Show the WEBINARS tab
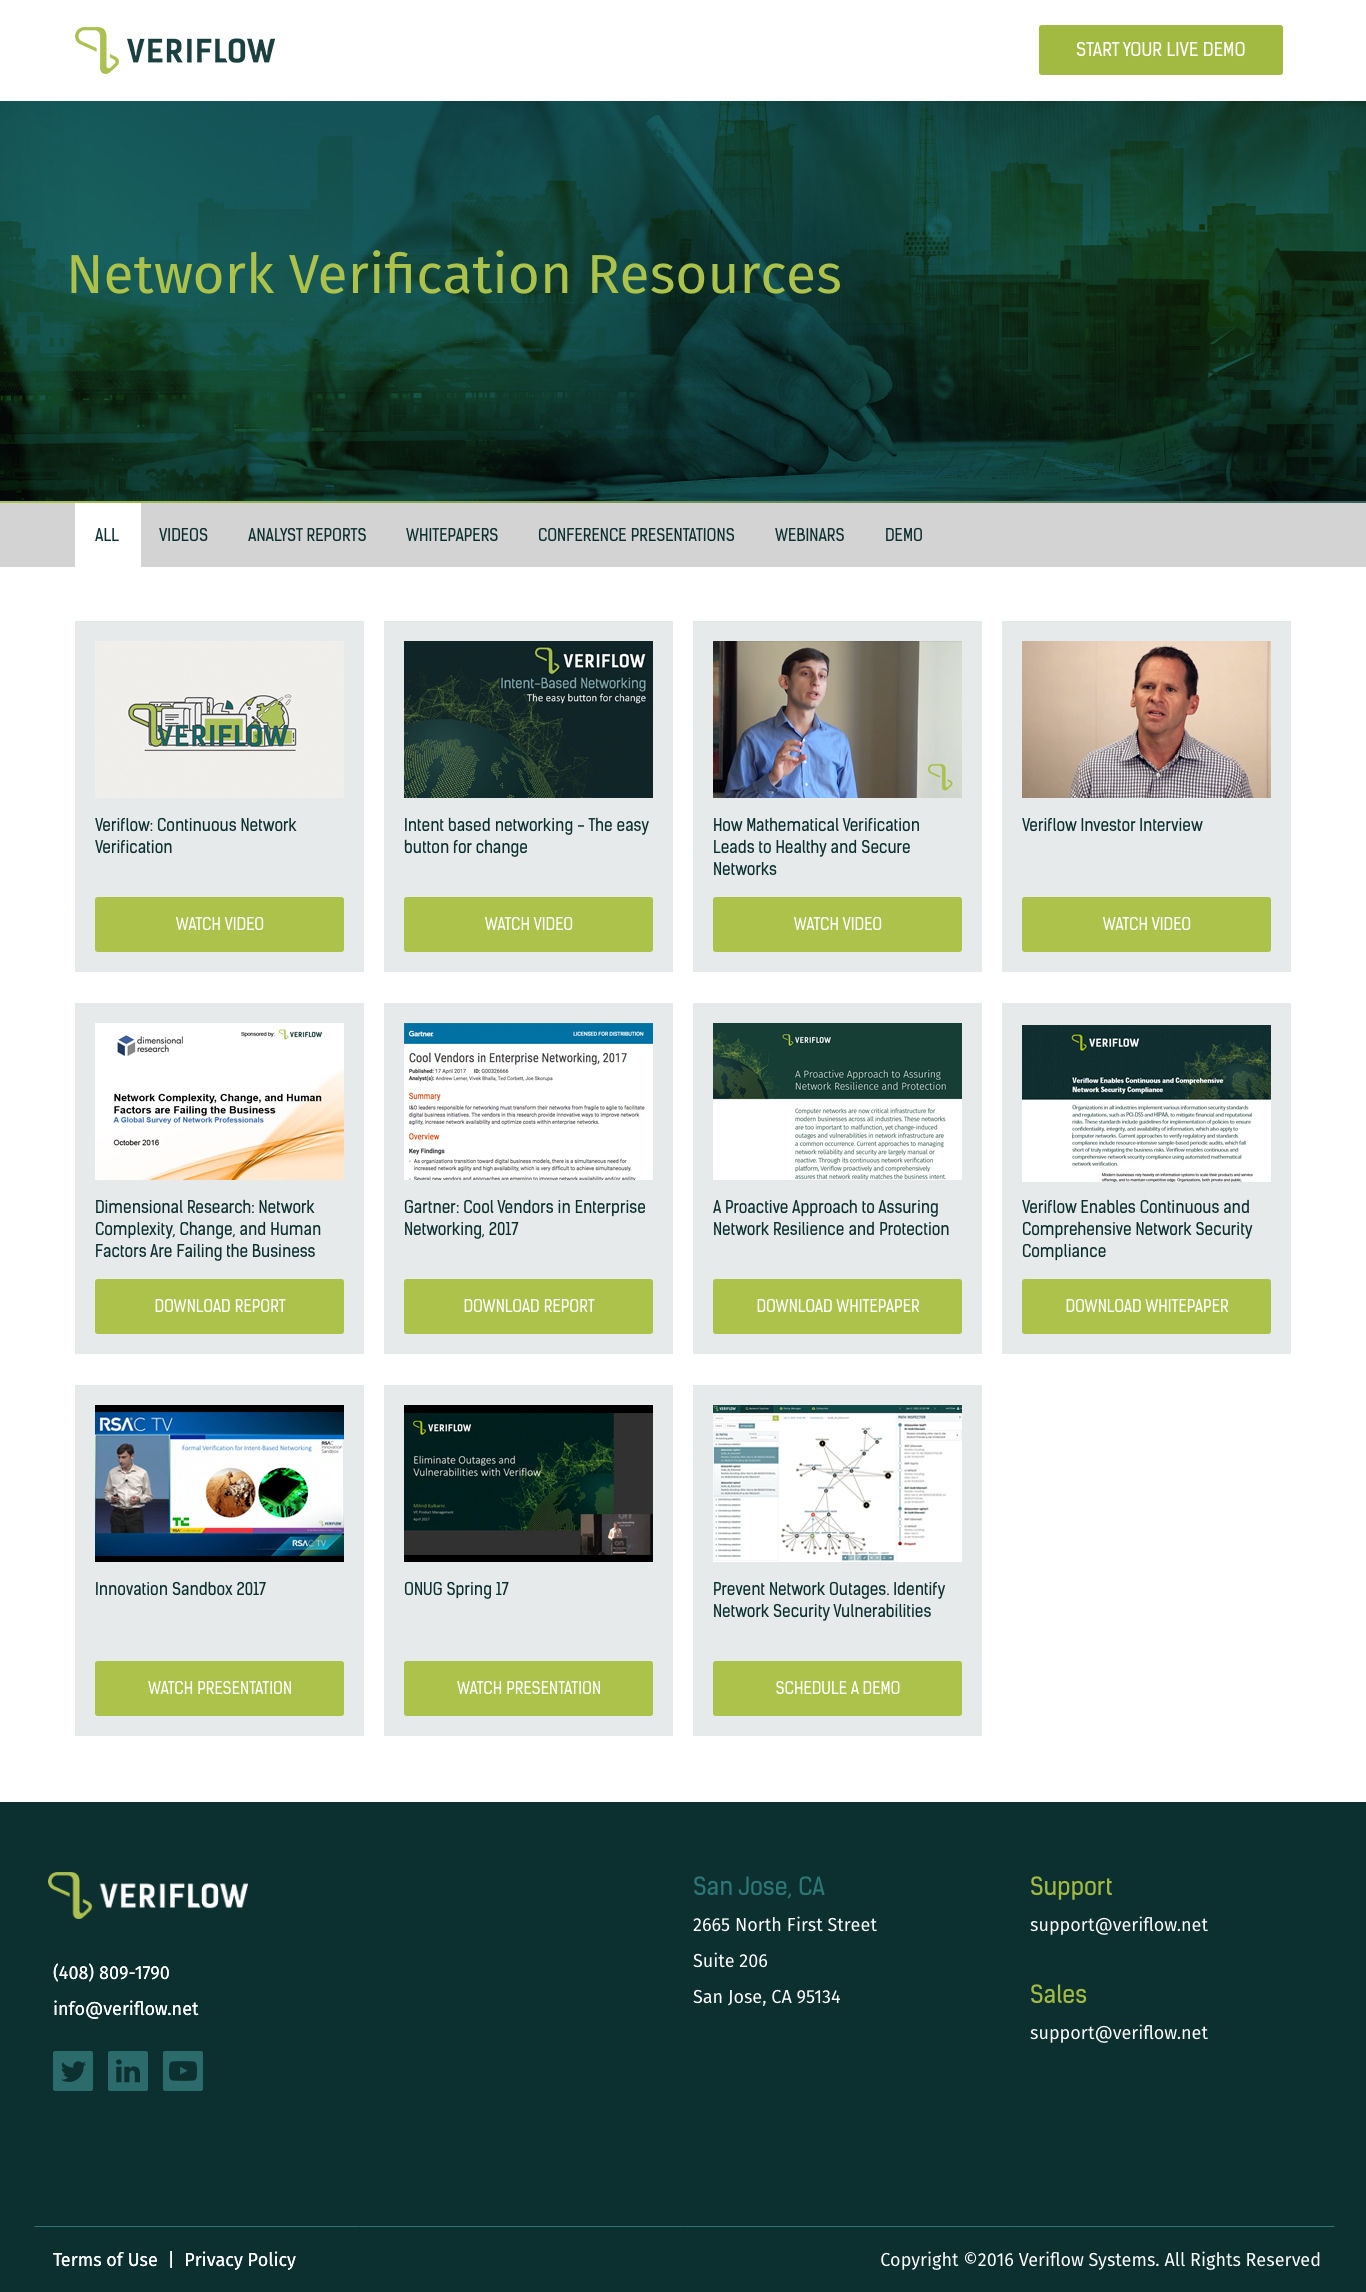 coord(809,535)
